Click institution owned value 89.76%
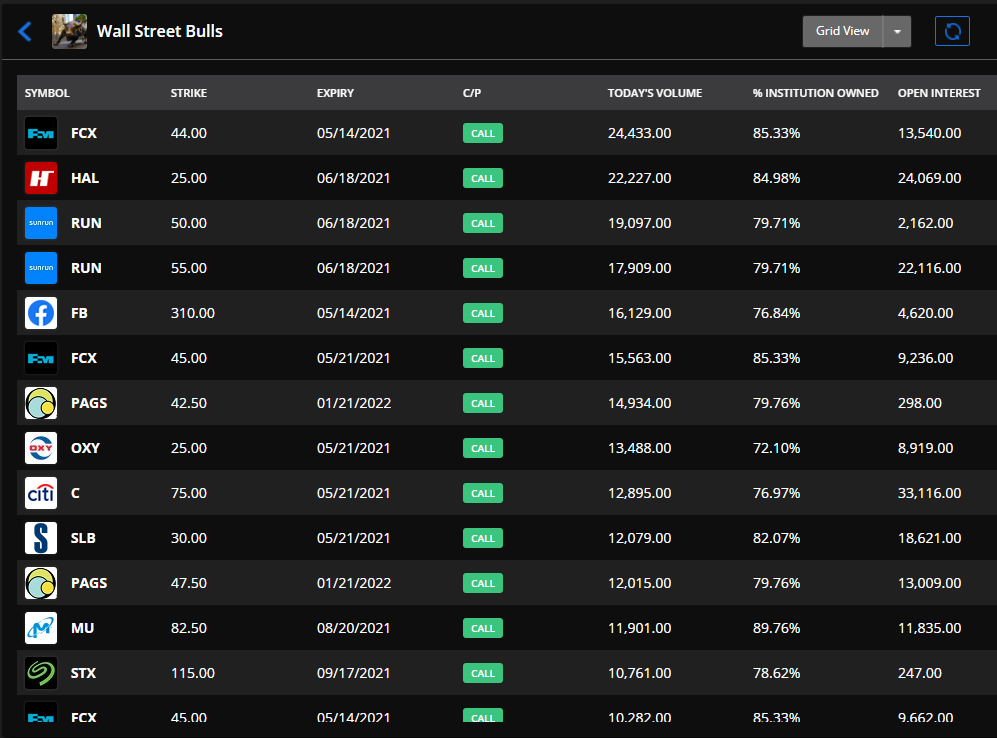The image size is (997, 738). click(x=776, y=628)
